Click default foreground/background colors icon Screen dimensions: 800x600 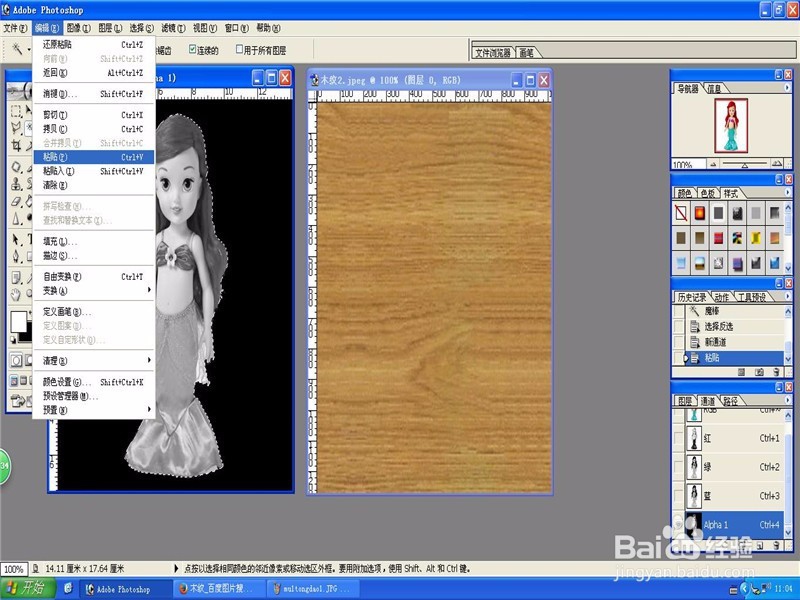13,340
